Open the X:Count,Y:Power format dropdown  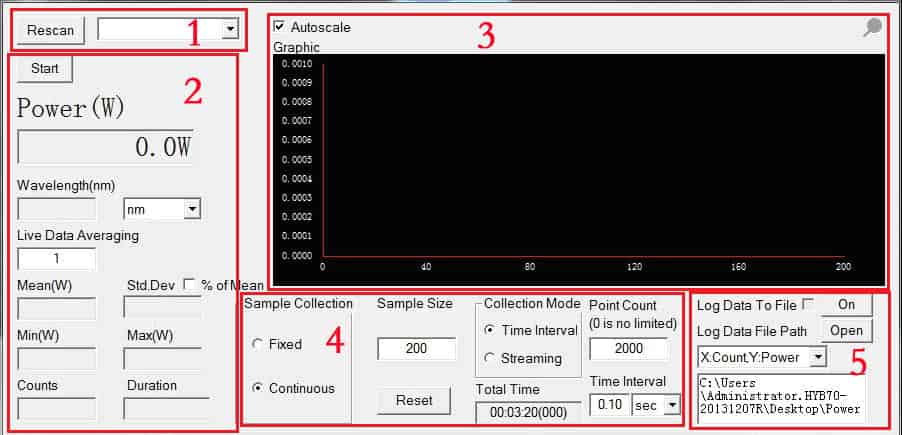818,357
